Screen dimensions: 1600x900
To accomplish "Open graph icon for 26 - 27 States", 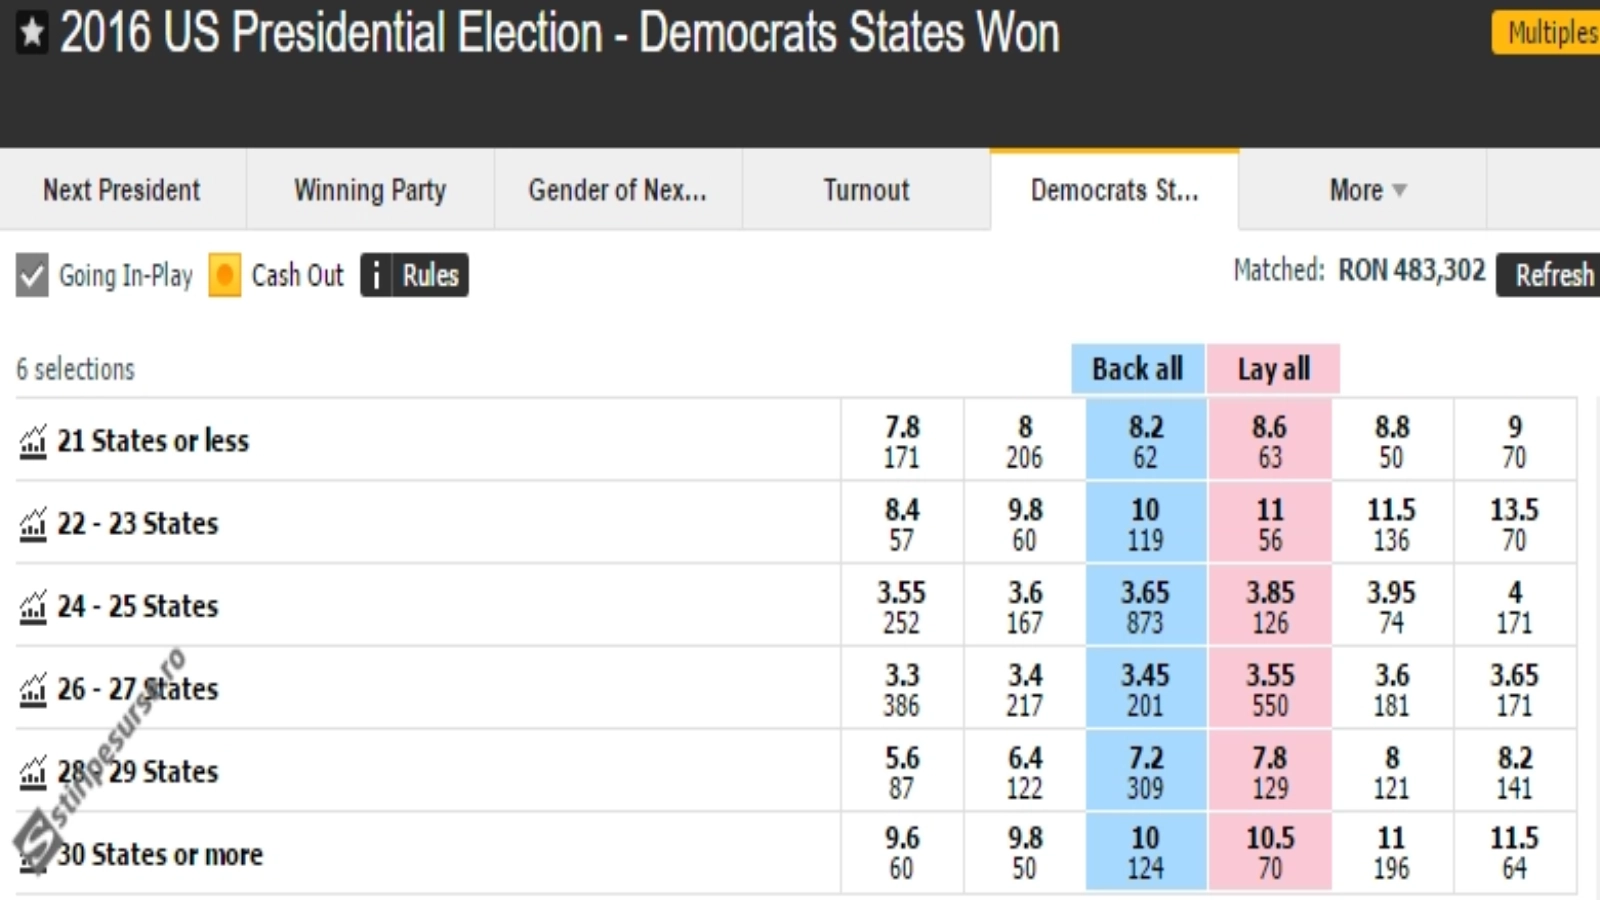I will coord(33,689).
